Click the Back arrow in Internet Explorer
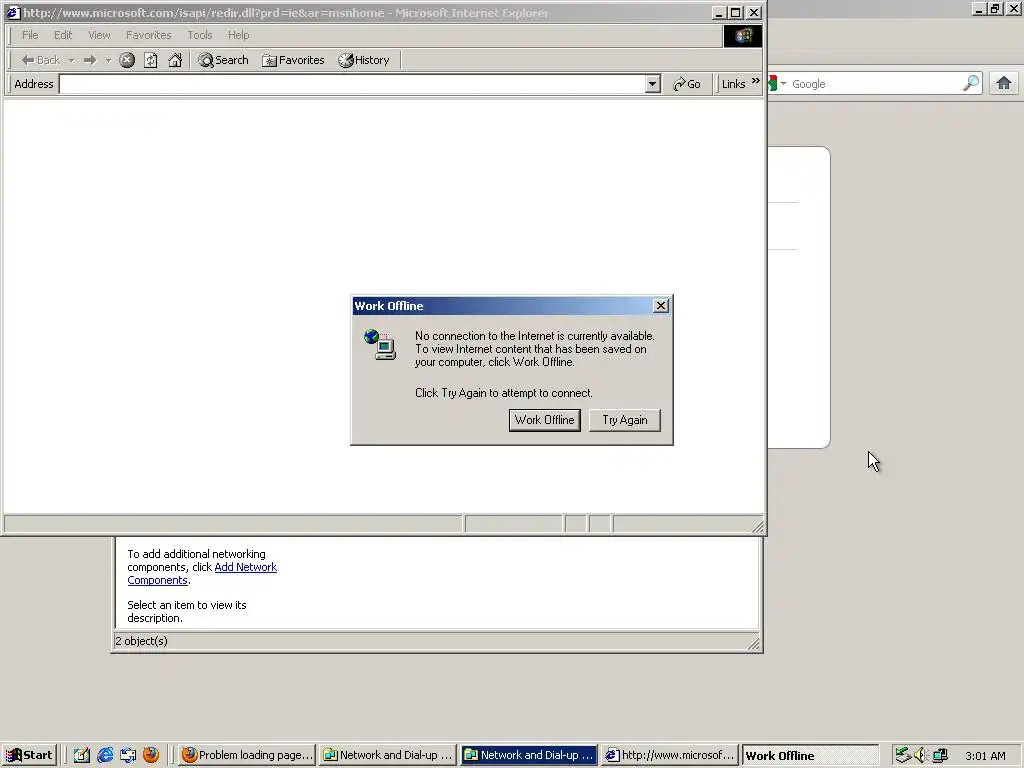1024x768 pixels. tap(40, 60)
